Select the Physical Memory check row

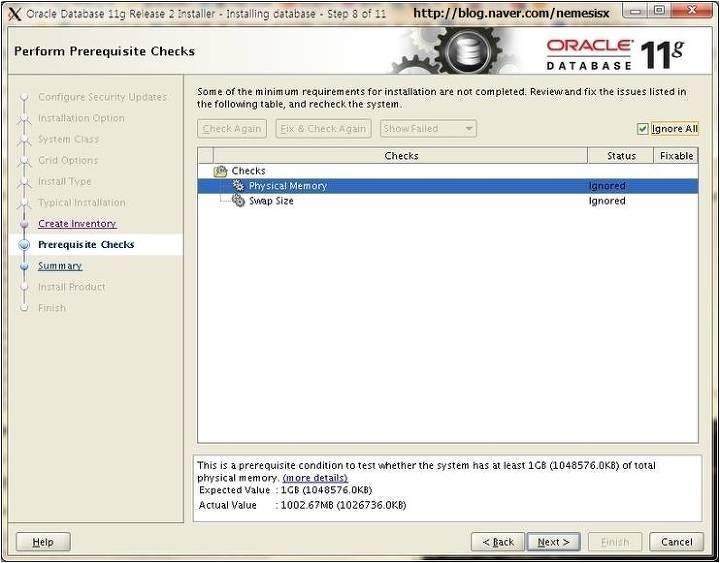coord(448,186)
